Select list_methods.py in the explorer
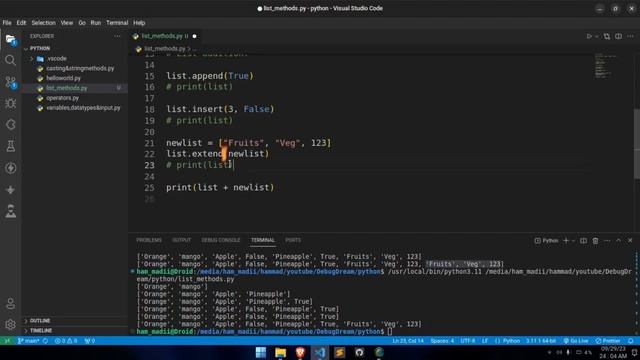The height and width of the screenshot is (360, 640). coord(67,88)
